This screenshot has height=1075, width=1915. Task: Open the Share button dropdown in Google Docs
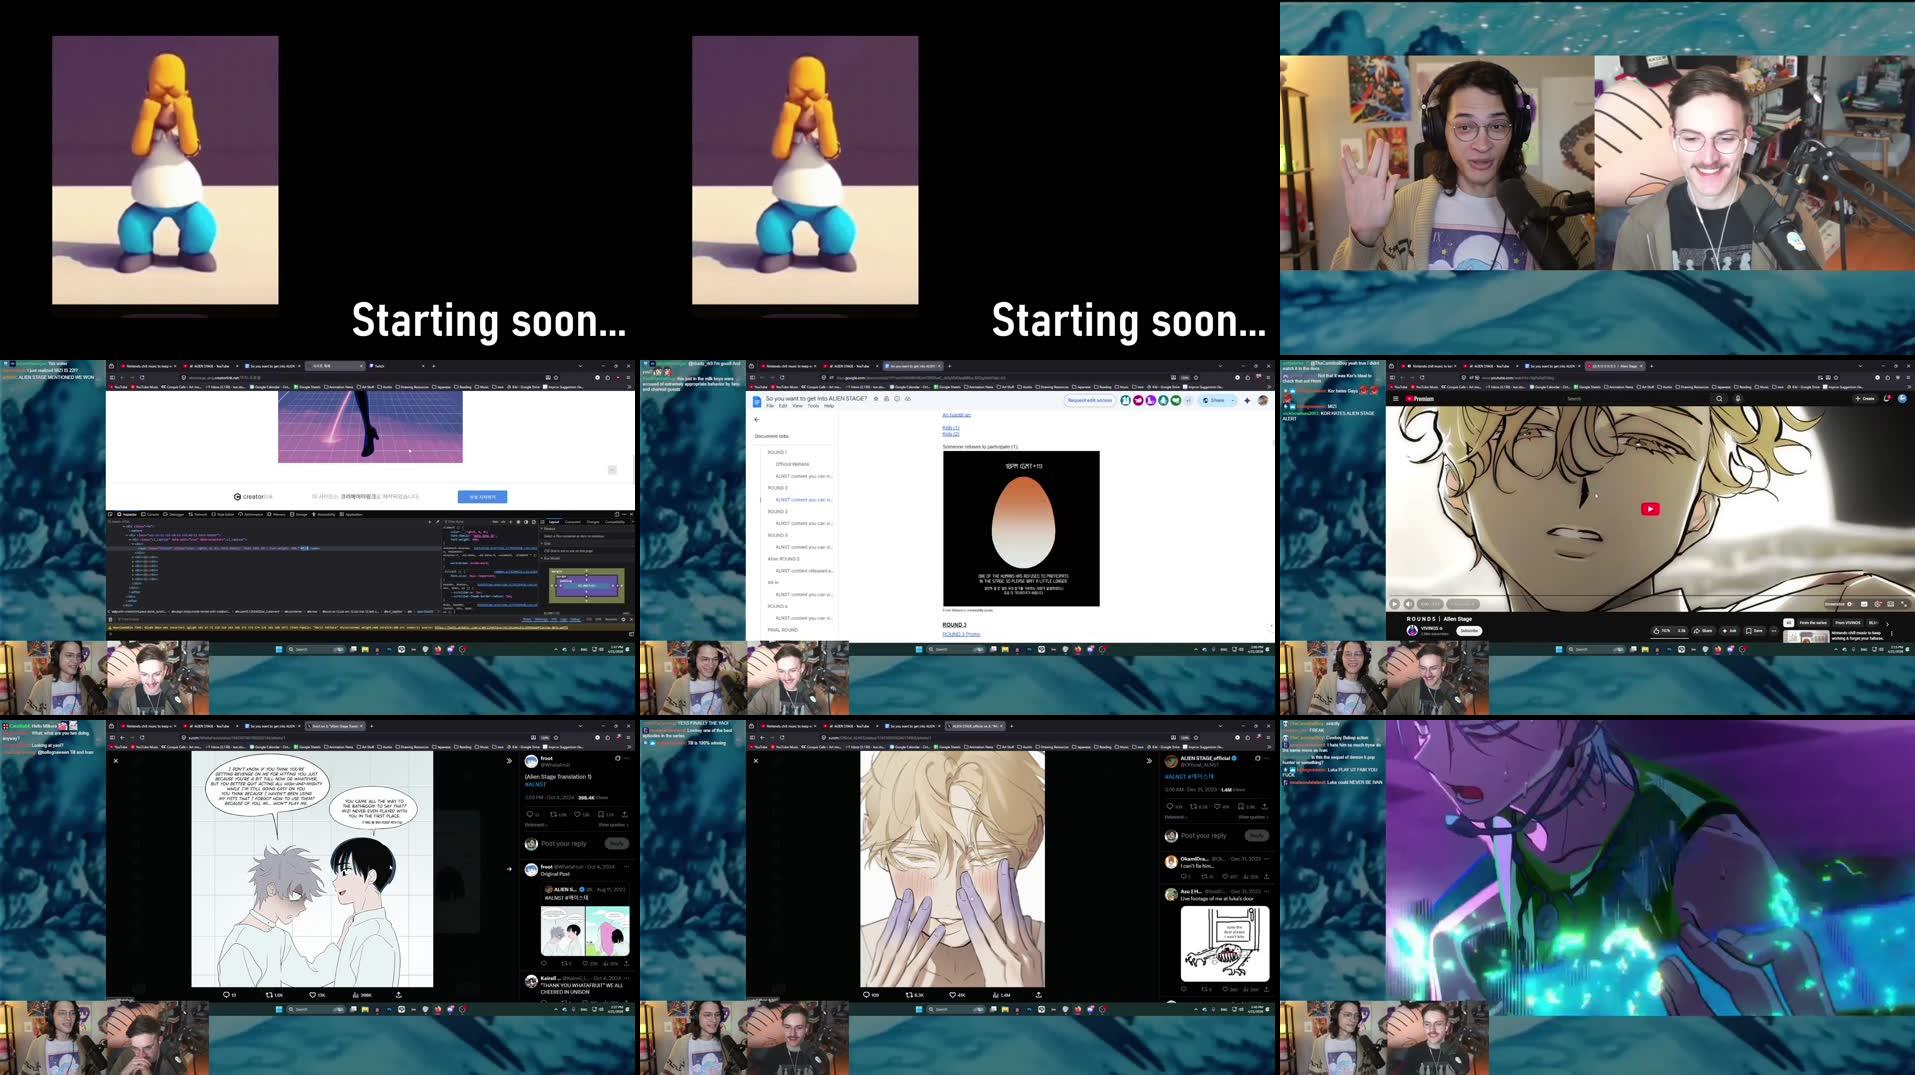tap(1233, 399)
